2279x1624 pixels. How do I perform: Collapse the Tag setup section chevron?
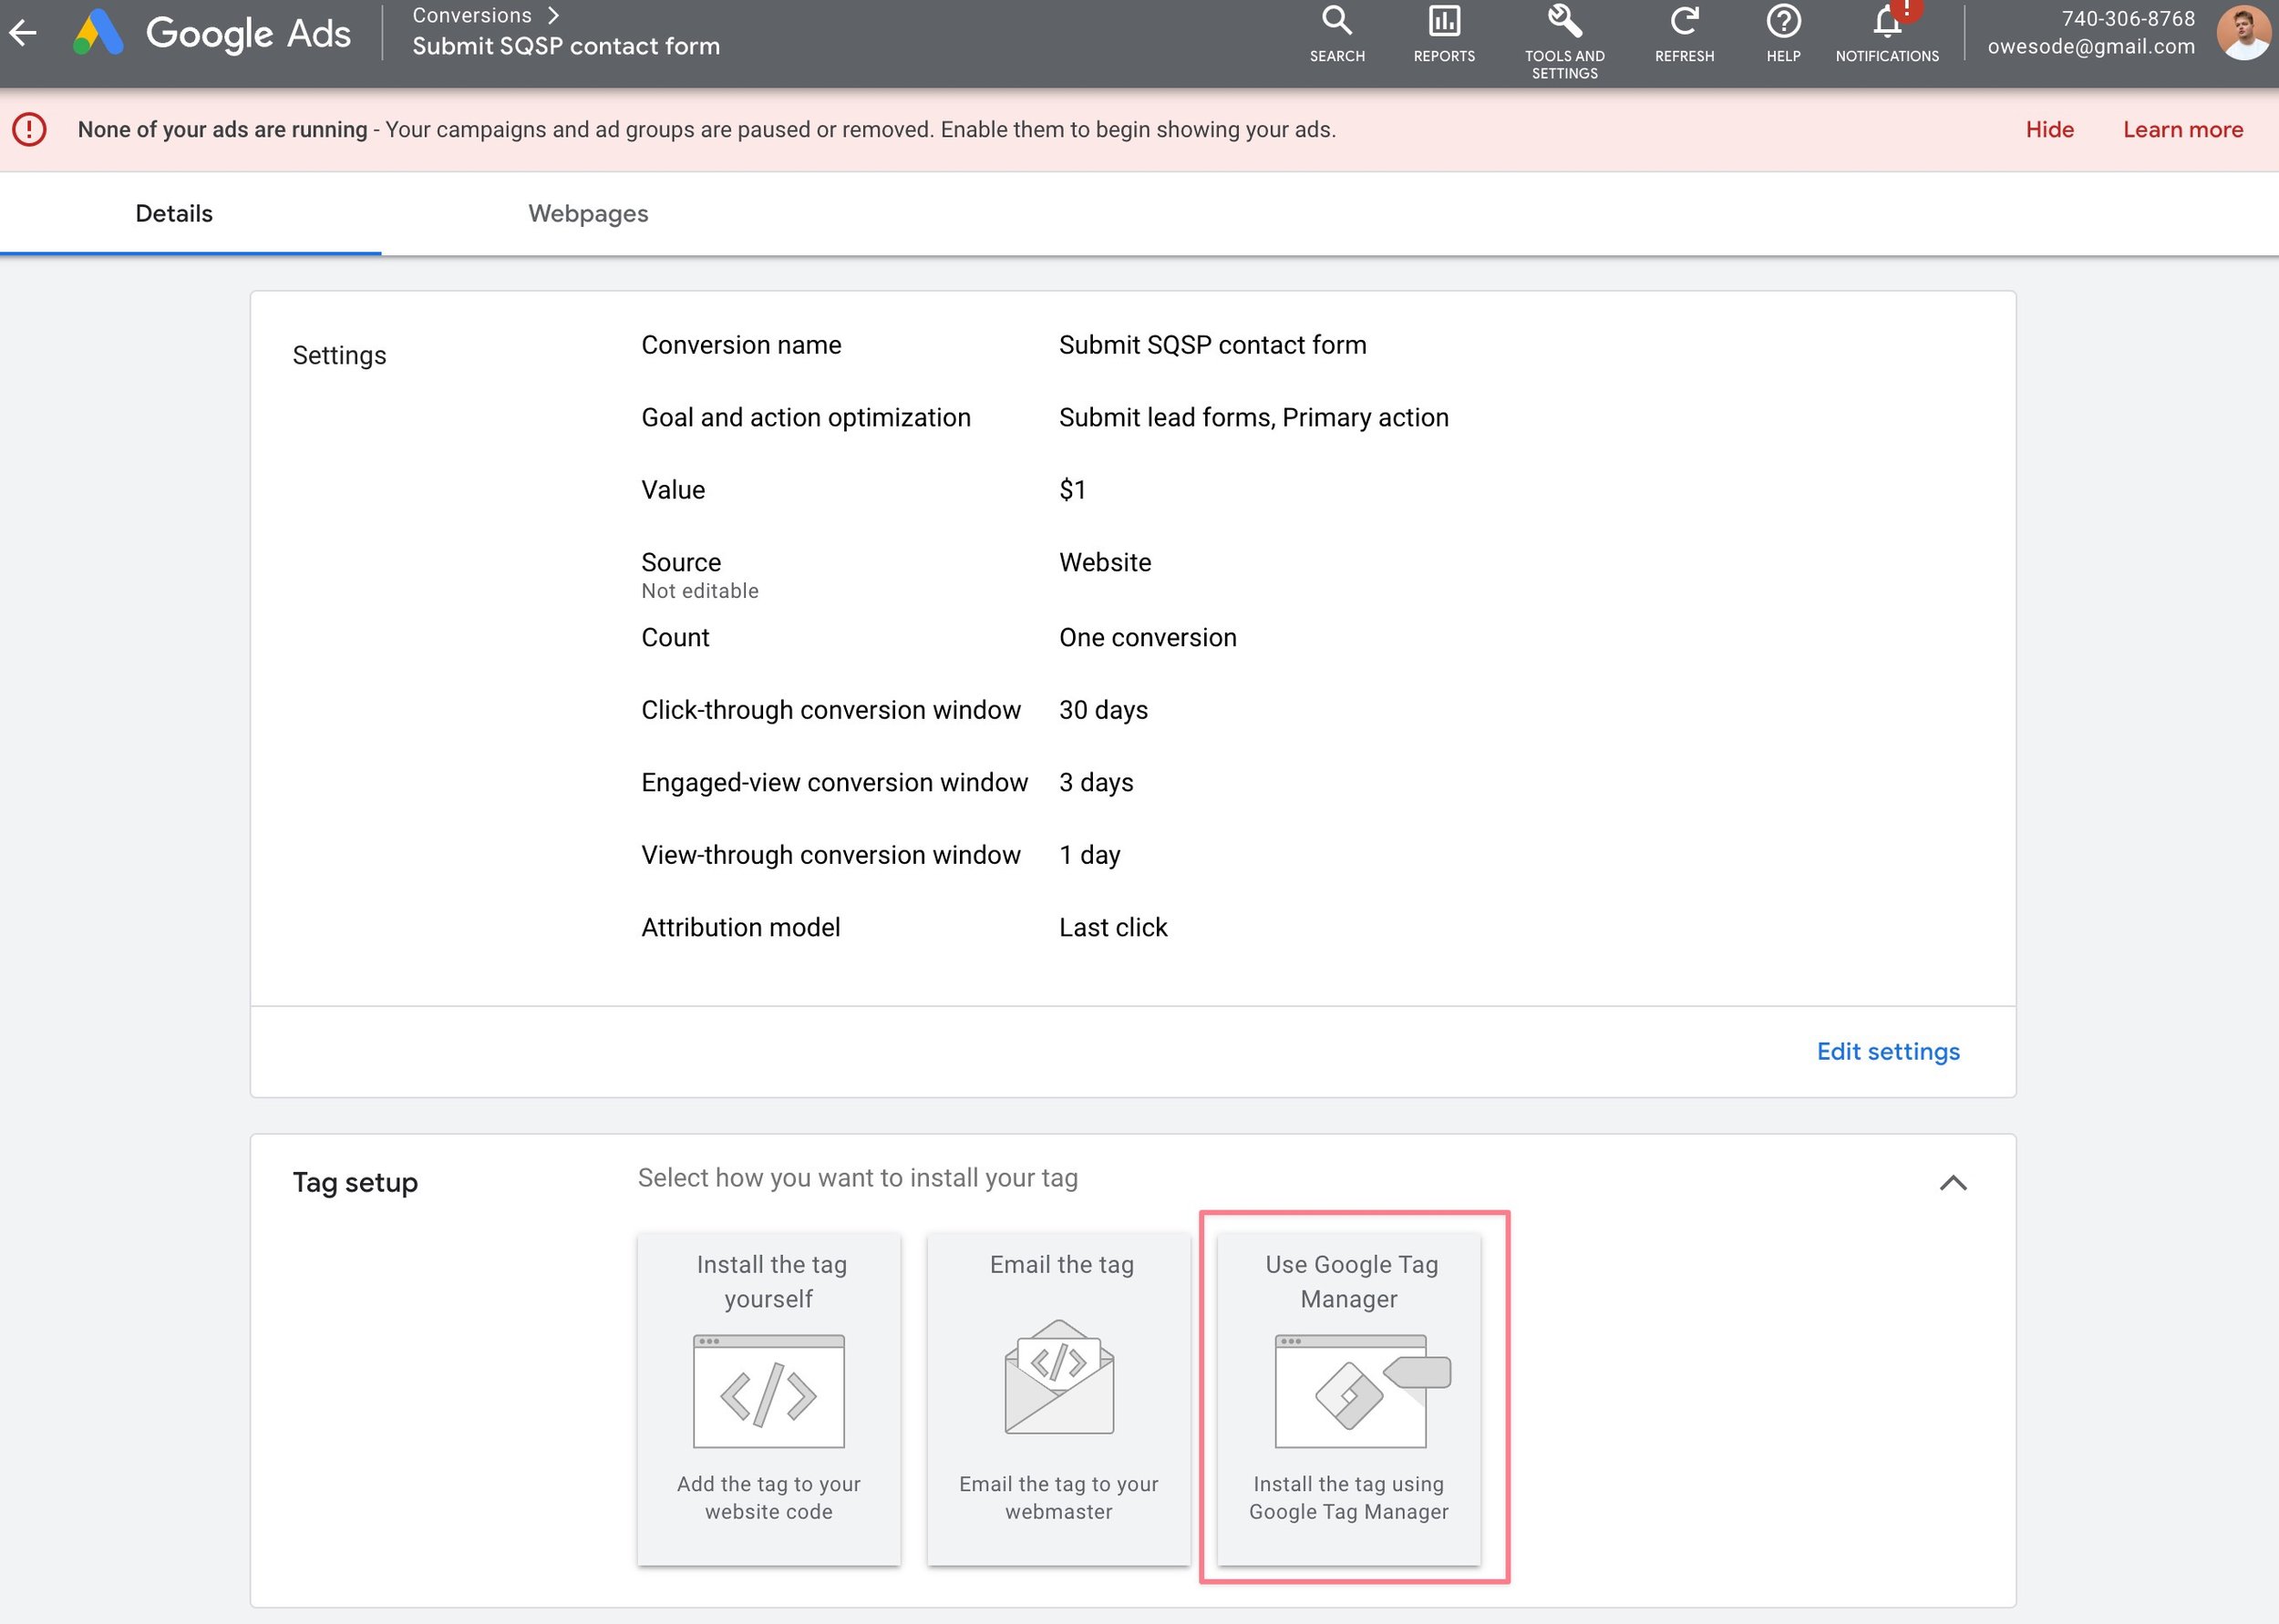1952,1183
